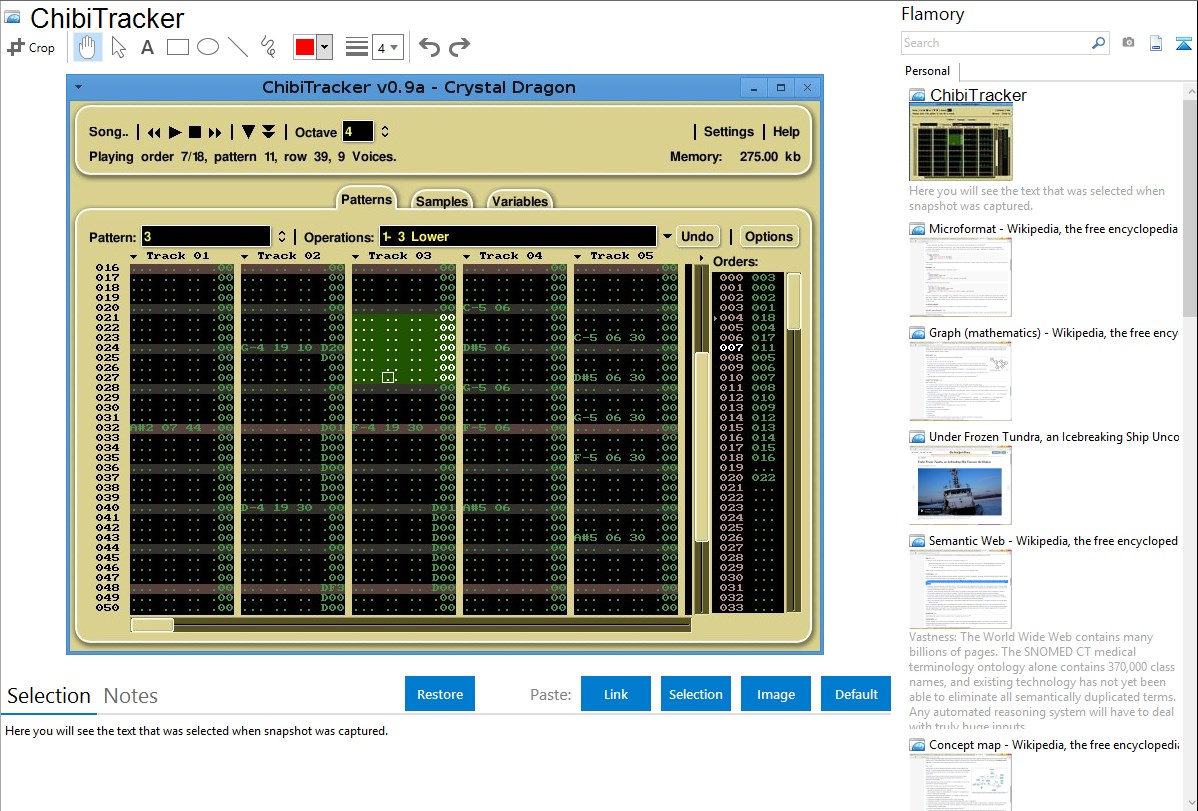Click the camera capture icon
Viewport: 1198px width, 811px height.
click(1128, 43)
